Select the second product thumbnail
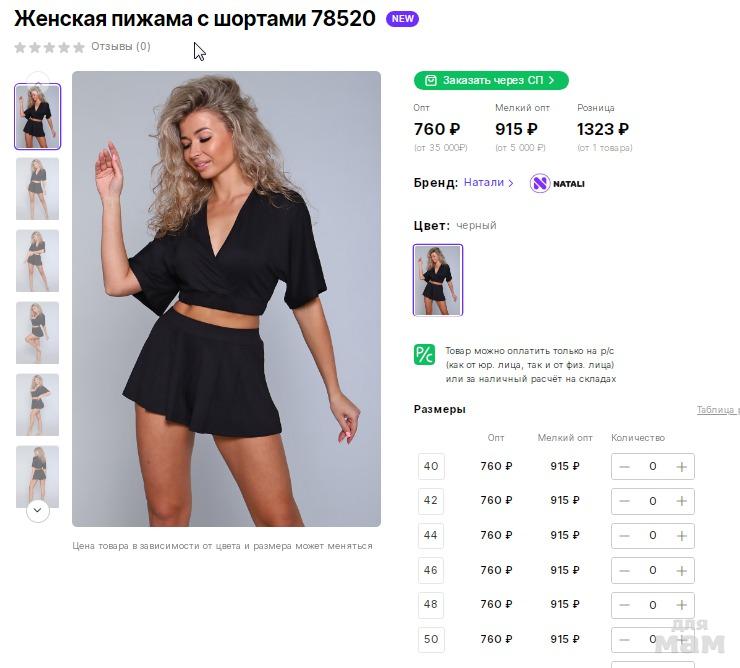This screenshot has height=668, width=740. click(37, 189)
